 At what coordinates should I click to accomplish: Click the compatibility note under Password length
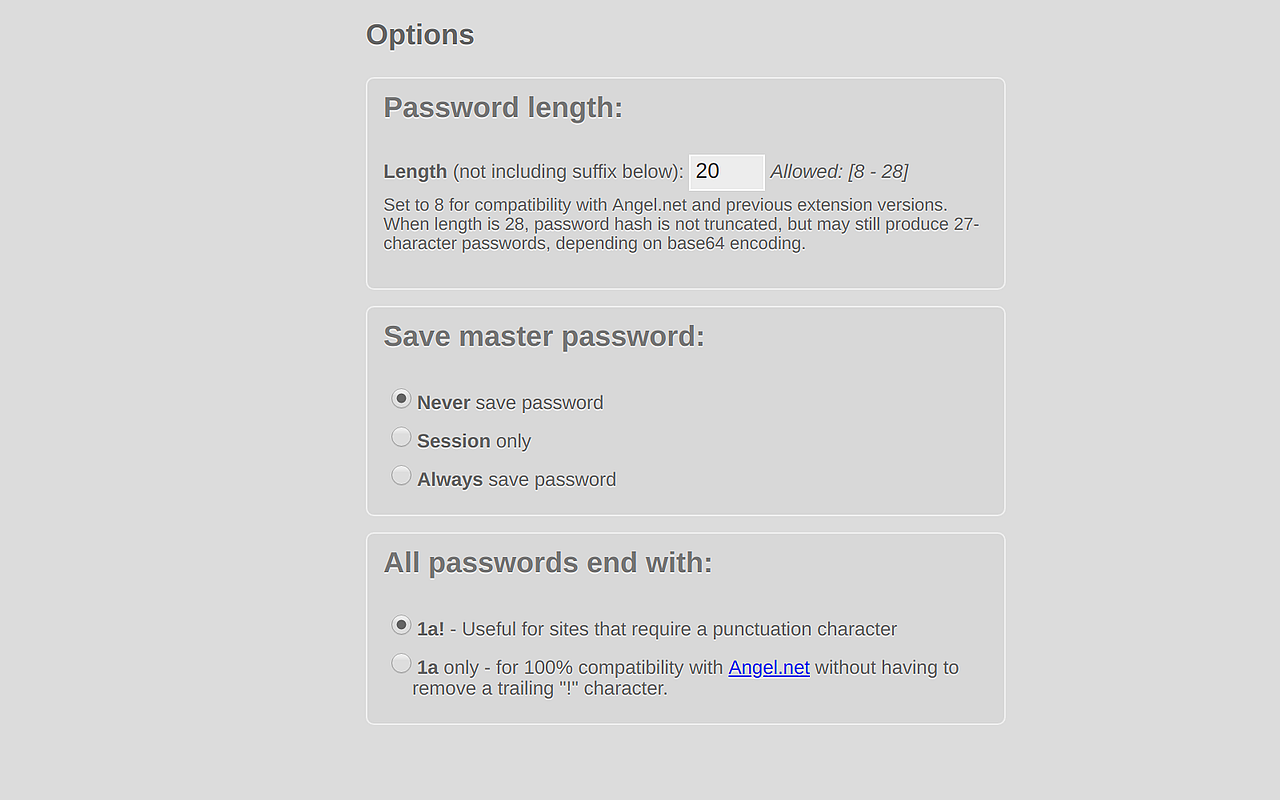tap(680, 223)
